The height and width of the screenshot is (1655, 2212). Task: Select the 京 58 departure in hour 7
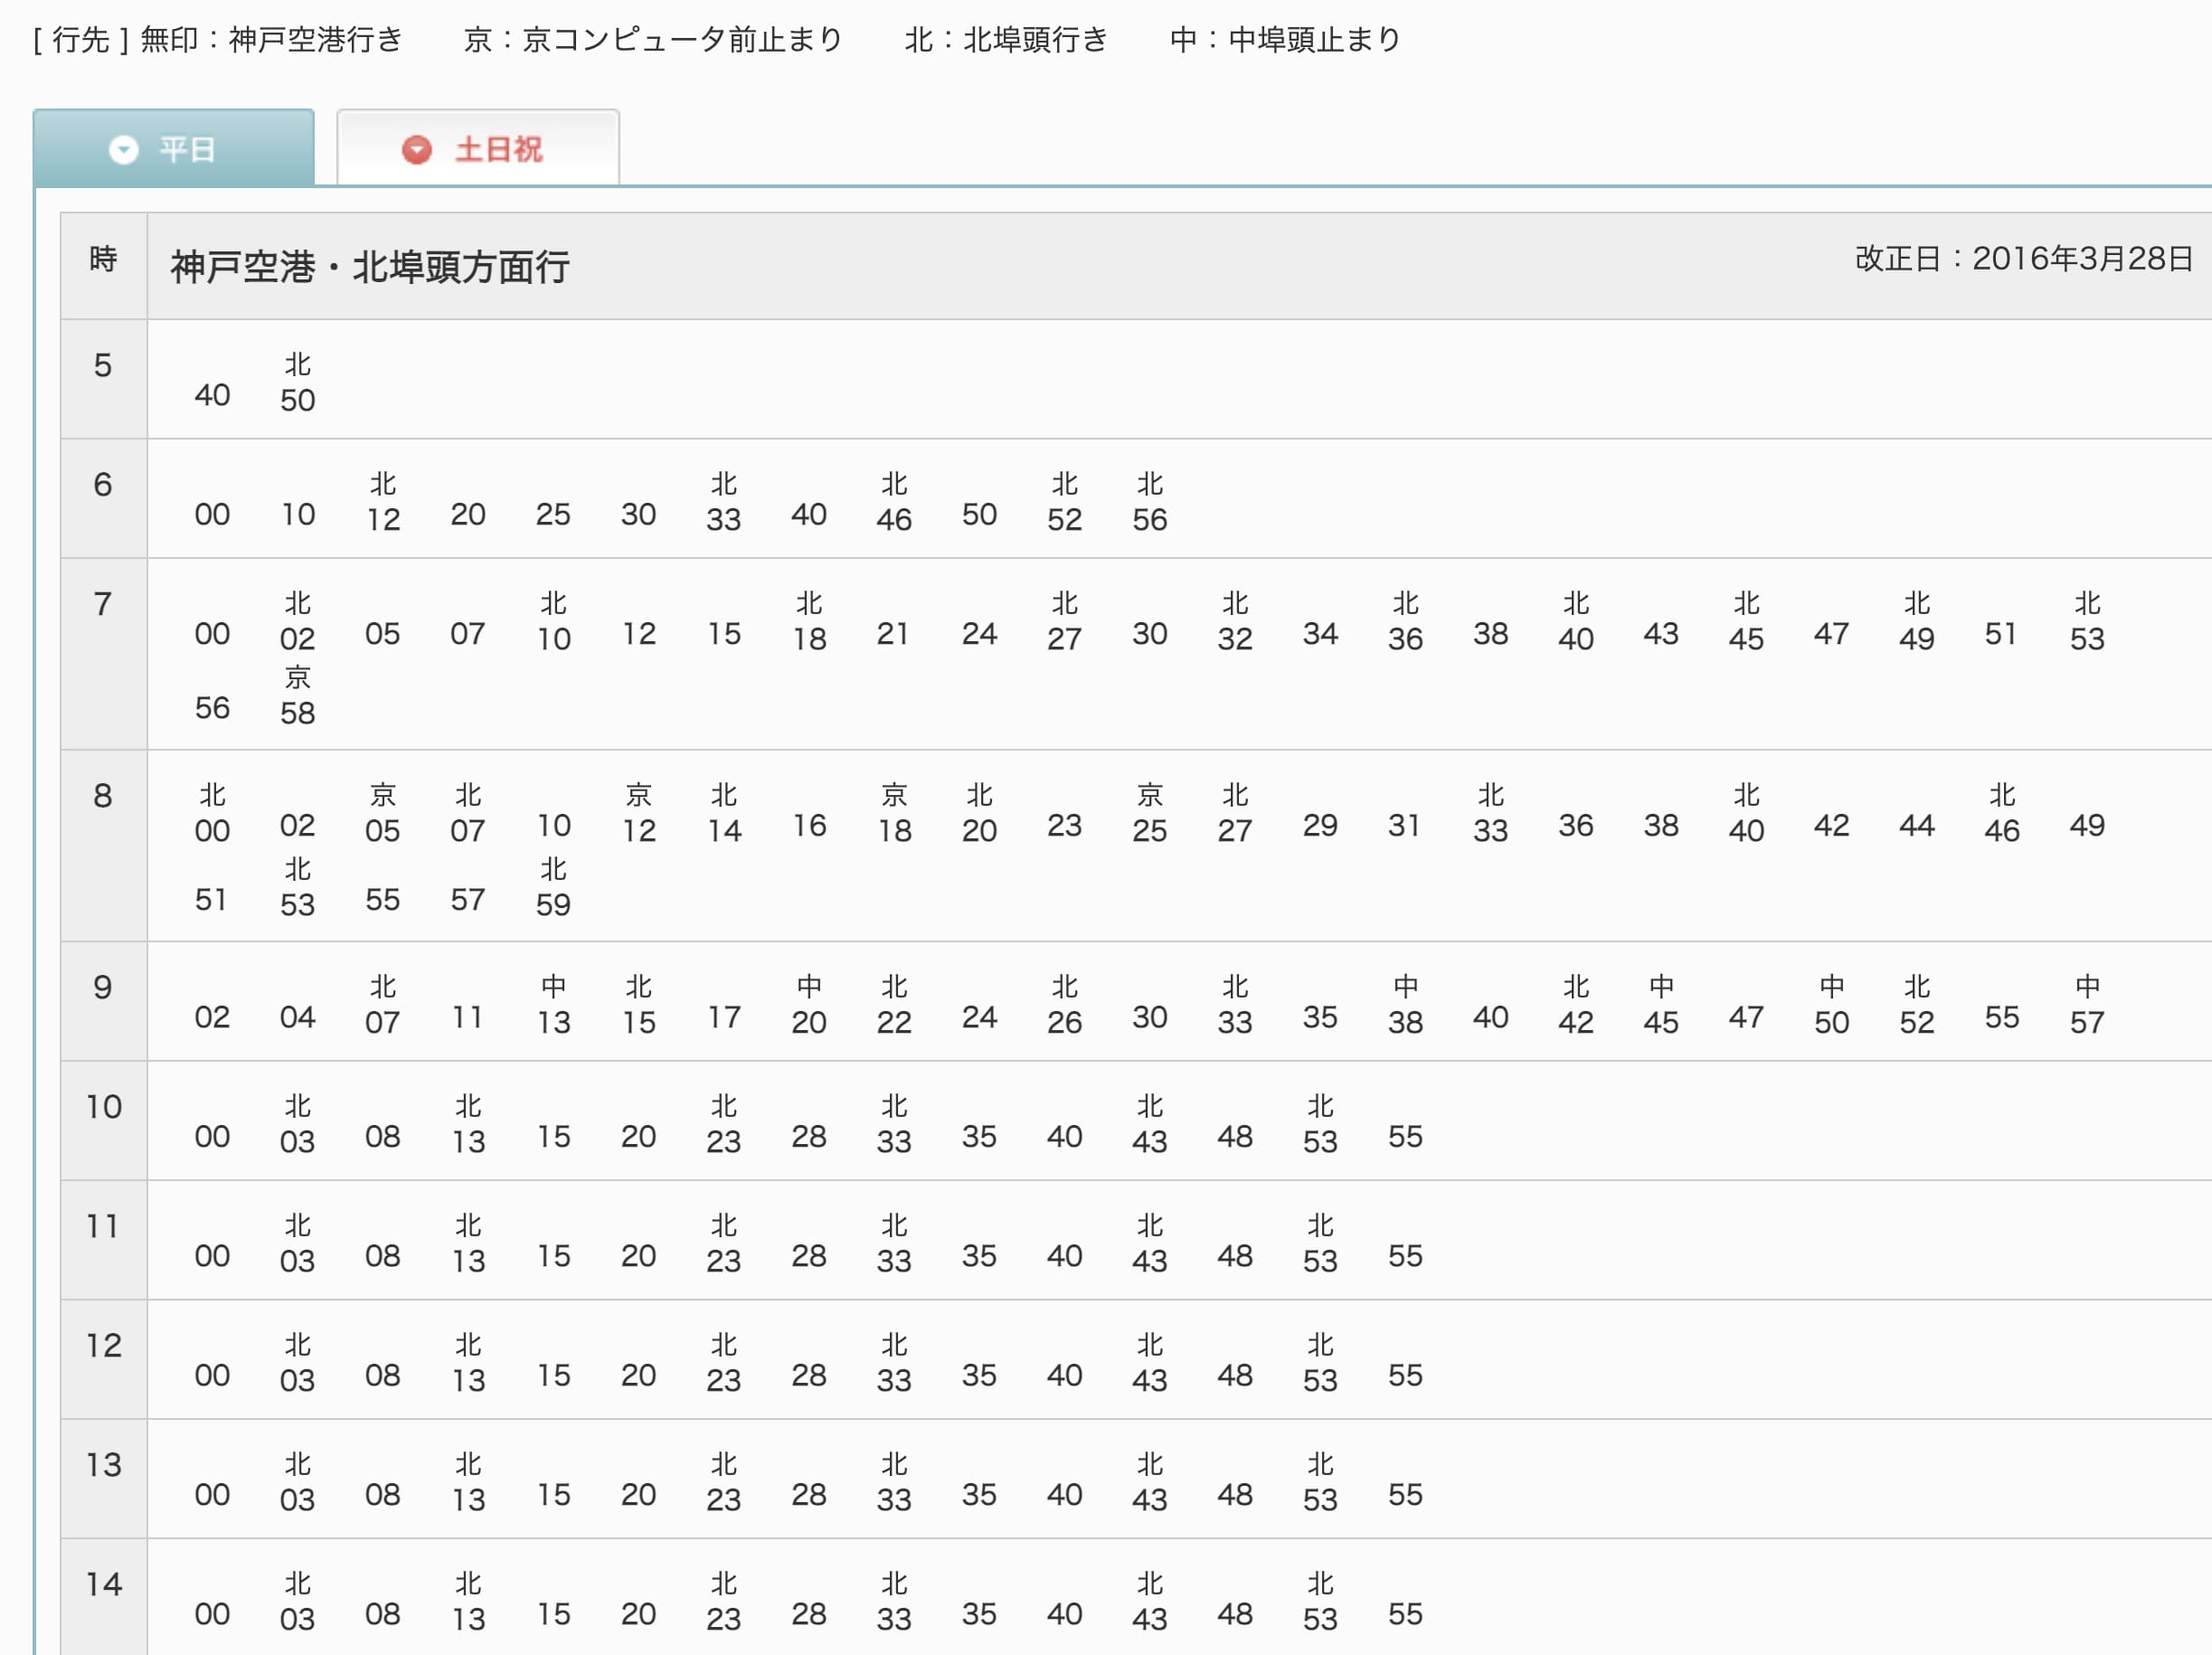coord(298,695)
